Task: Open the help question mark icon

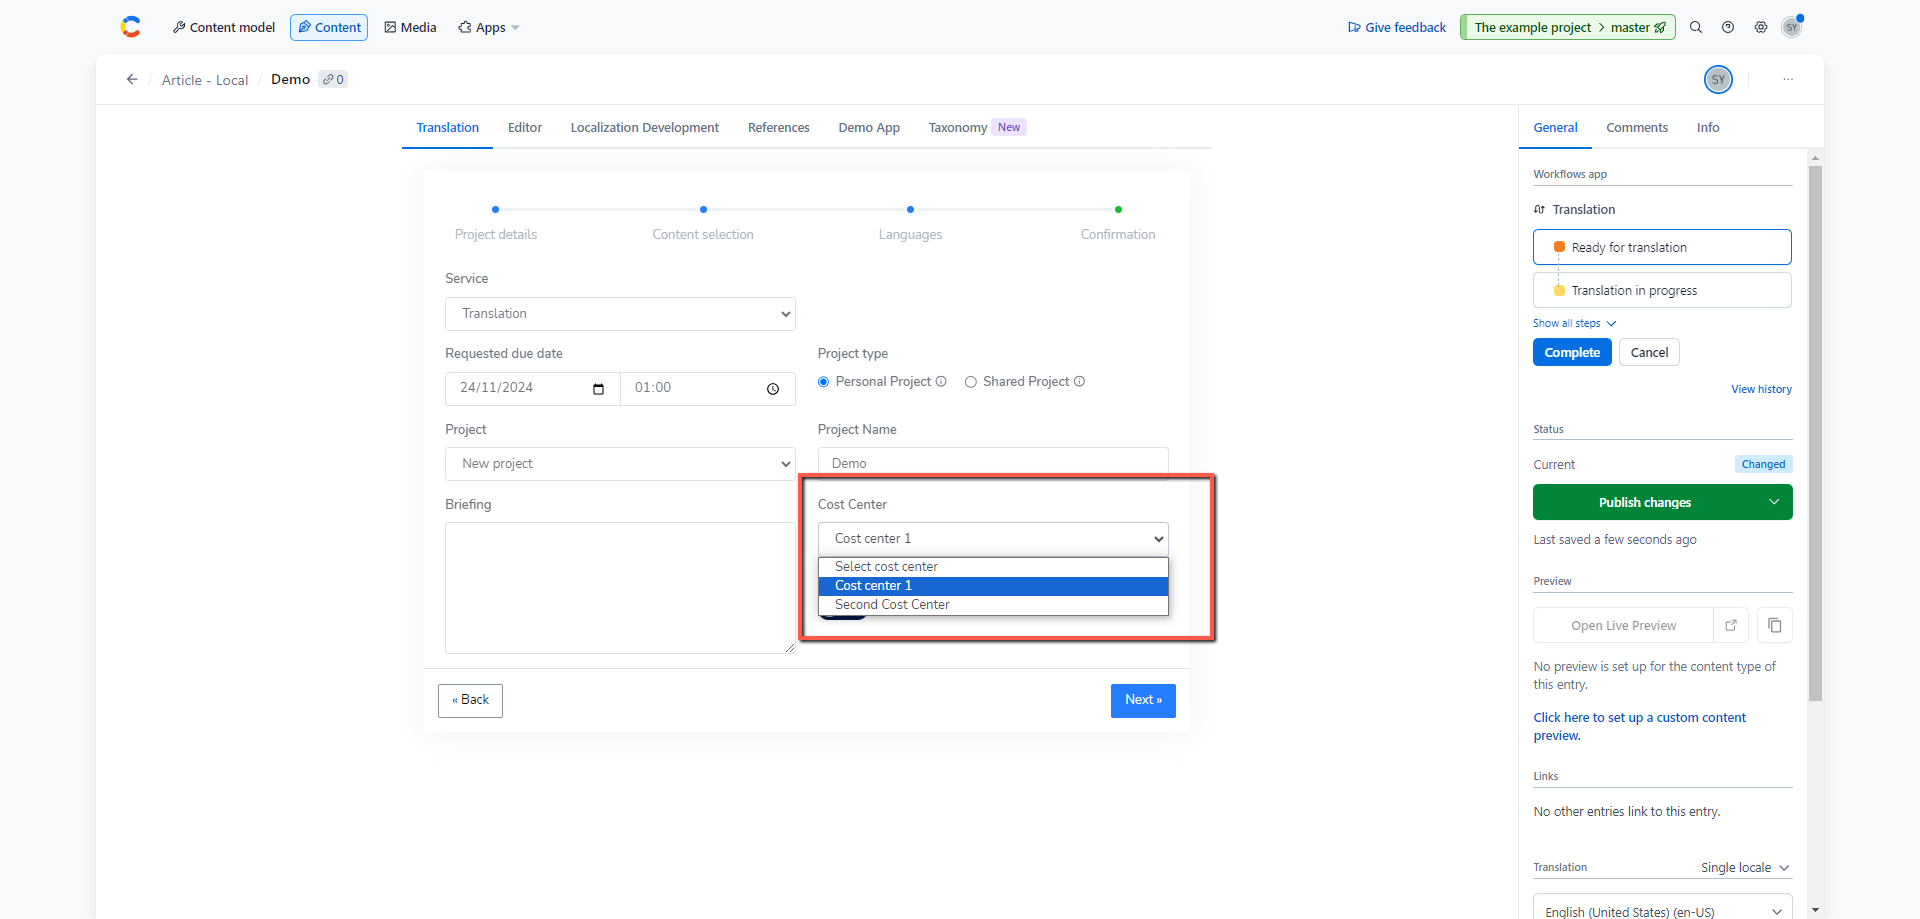Action: pyautogui.click(x=1728, y=27)
